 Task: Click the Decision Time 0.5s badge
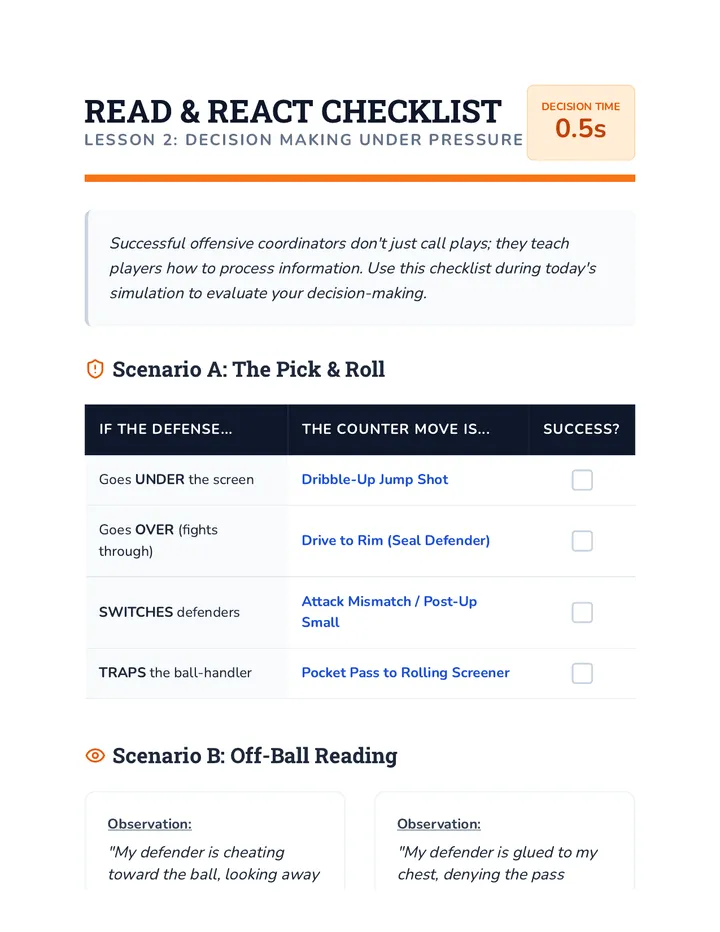click(581, 122)
